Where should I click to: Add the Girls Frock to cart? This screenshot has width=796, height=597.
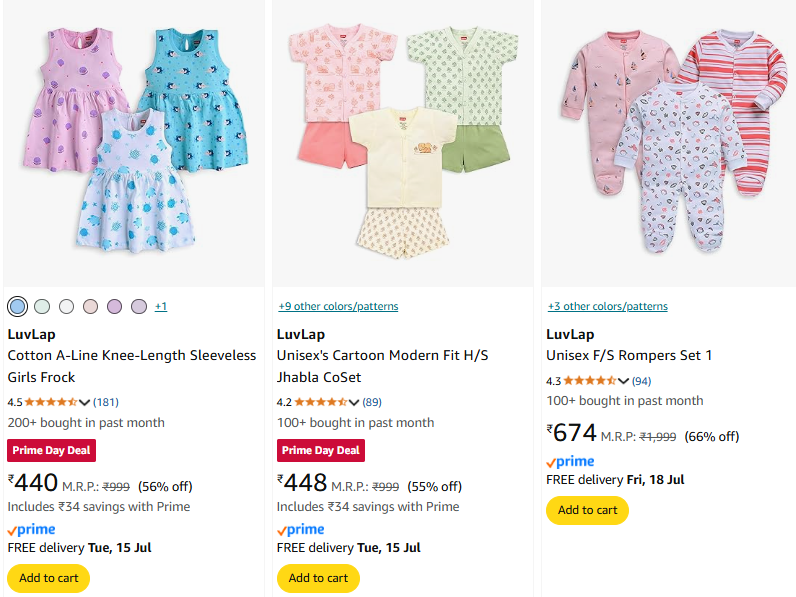[x=48, y=578]
